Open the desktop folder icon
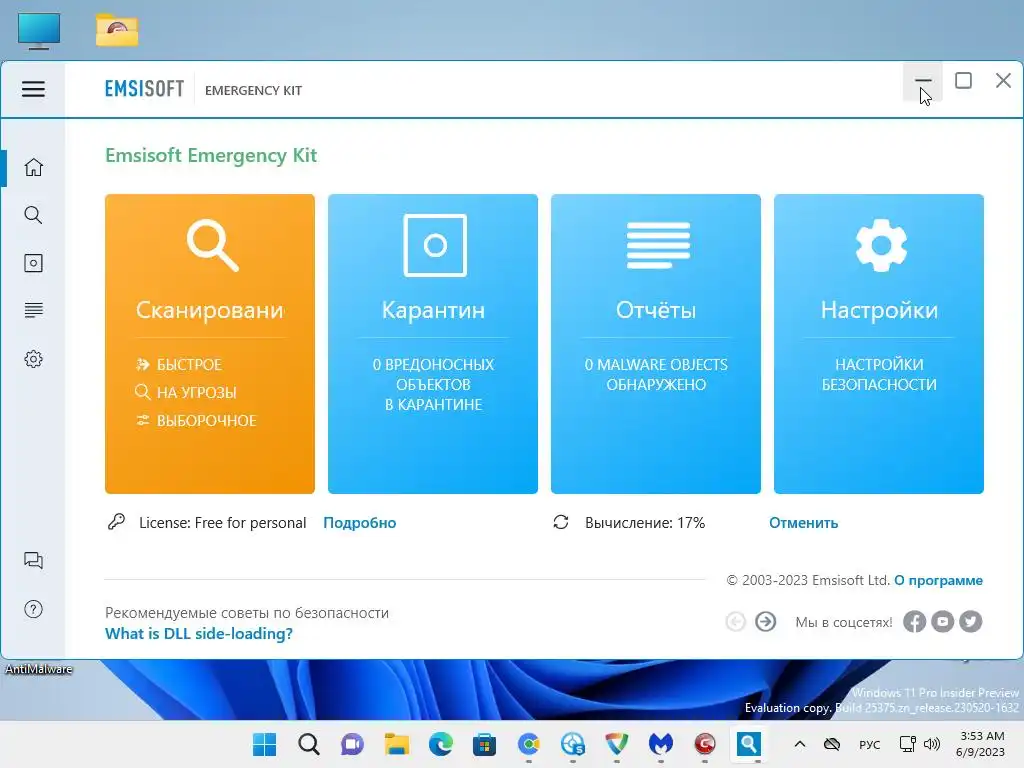1024x768 pixels. 117,30
